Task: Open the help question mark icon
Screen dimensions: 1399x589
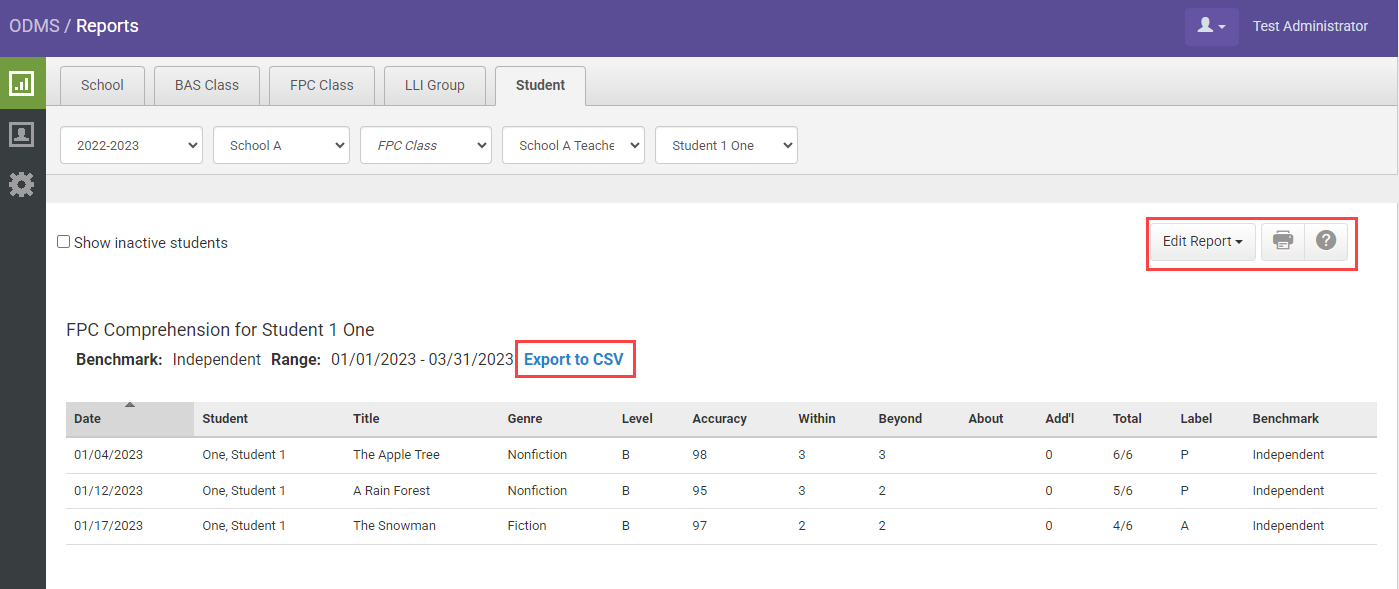Action: point(1326,241)
